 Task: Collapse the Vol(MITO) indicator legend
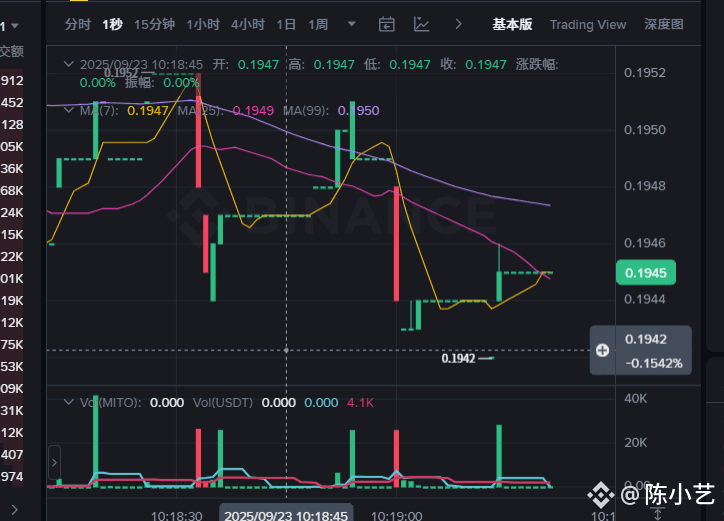[x=69, y=402]
